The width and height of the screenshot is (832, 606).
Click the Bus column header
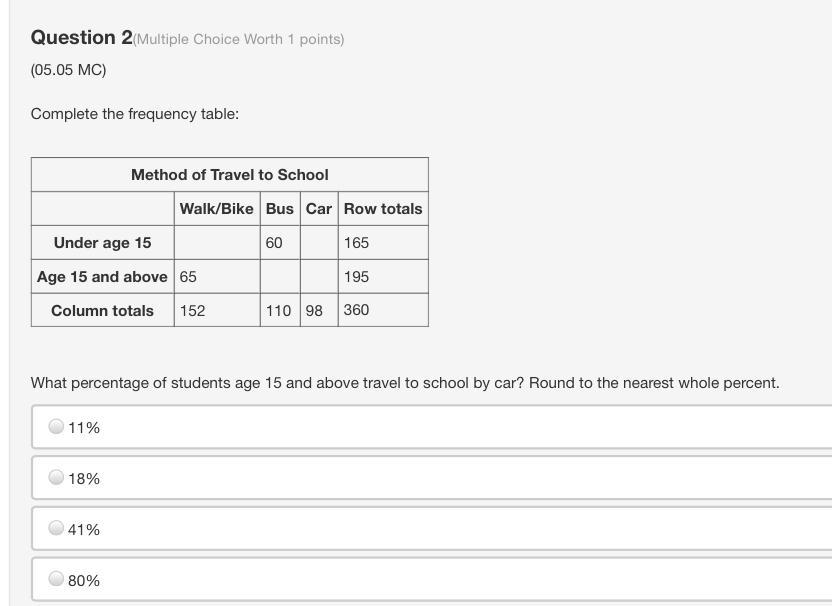[280, 209]
